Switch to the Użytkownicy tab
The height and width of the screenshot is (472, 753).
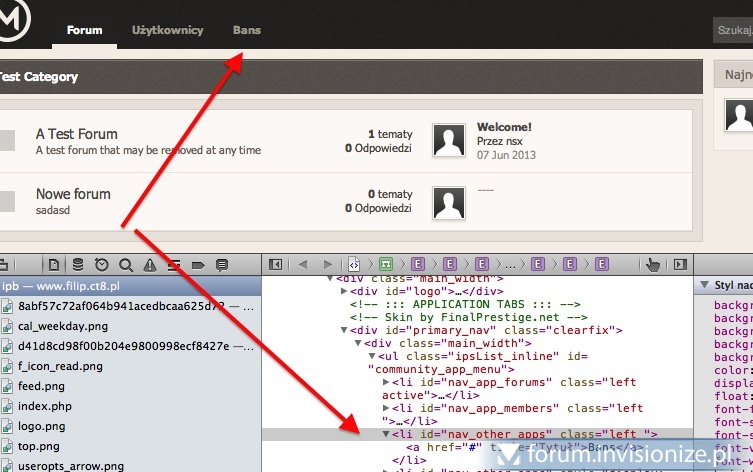[167, 30]
